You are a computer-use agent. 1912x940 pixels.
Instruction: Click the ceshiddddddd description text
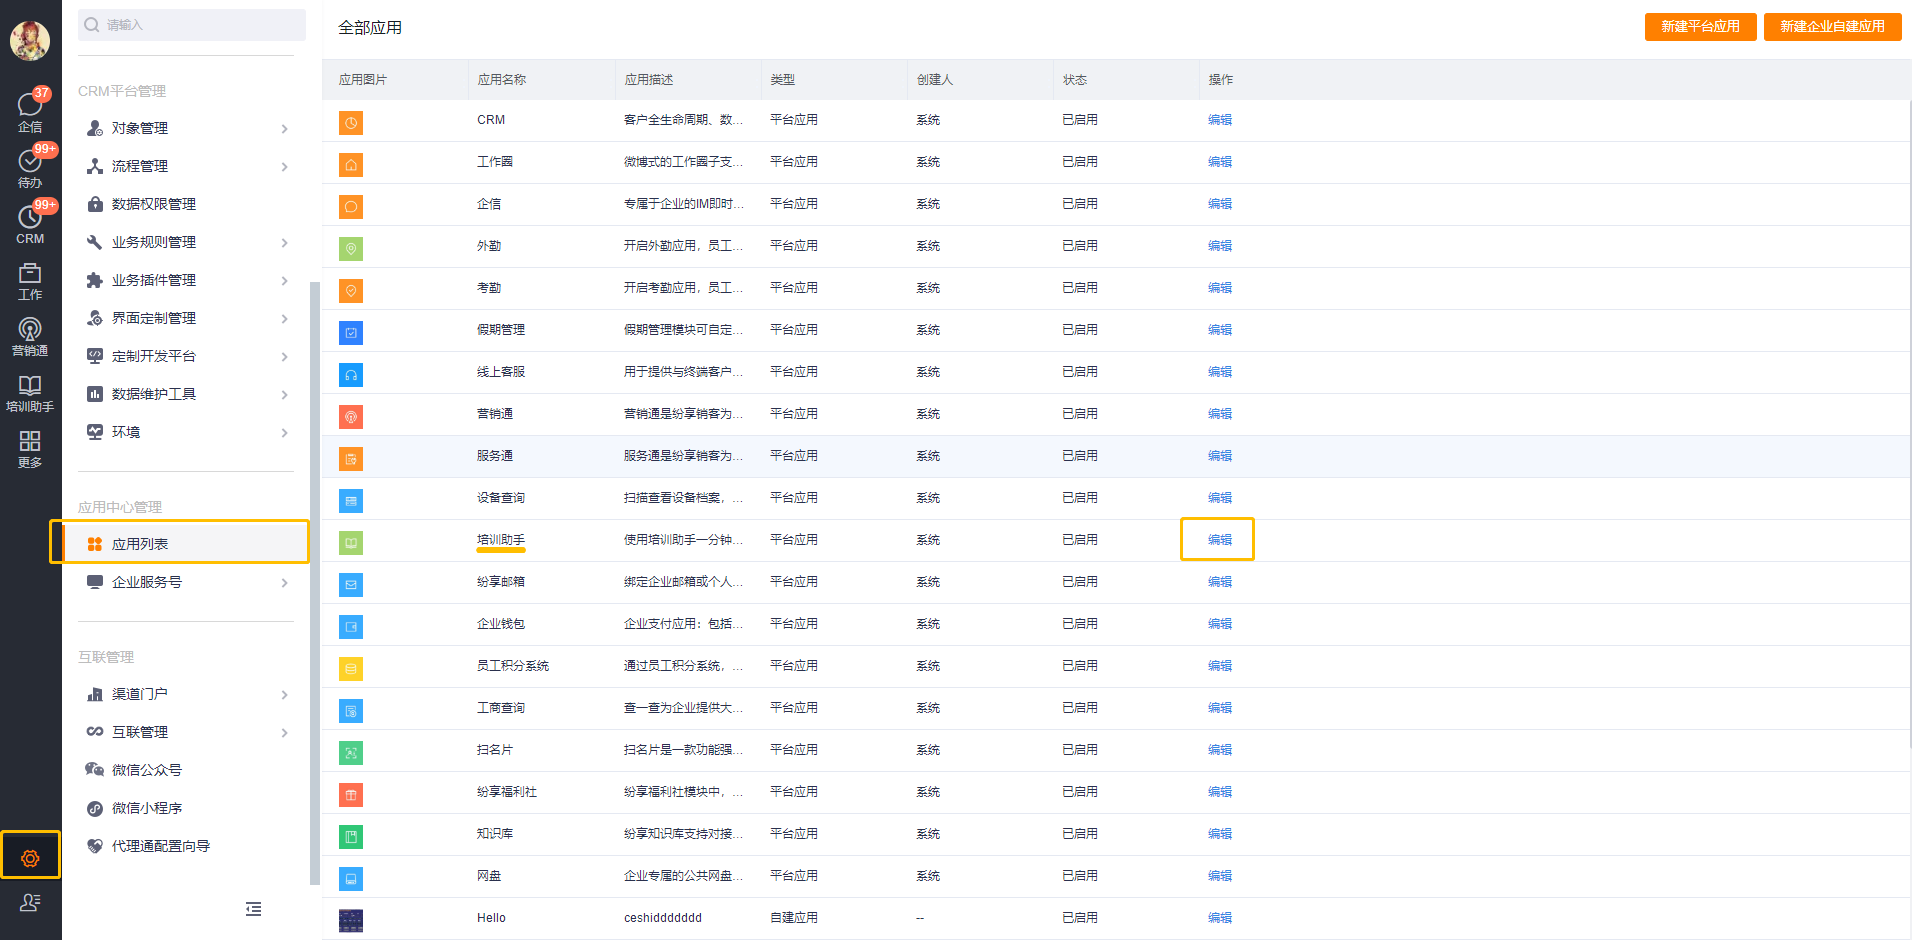pos(663,918)
